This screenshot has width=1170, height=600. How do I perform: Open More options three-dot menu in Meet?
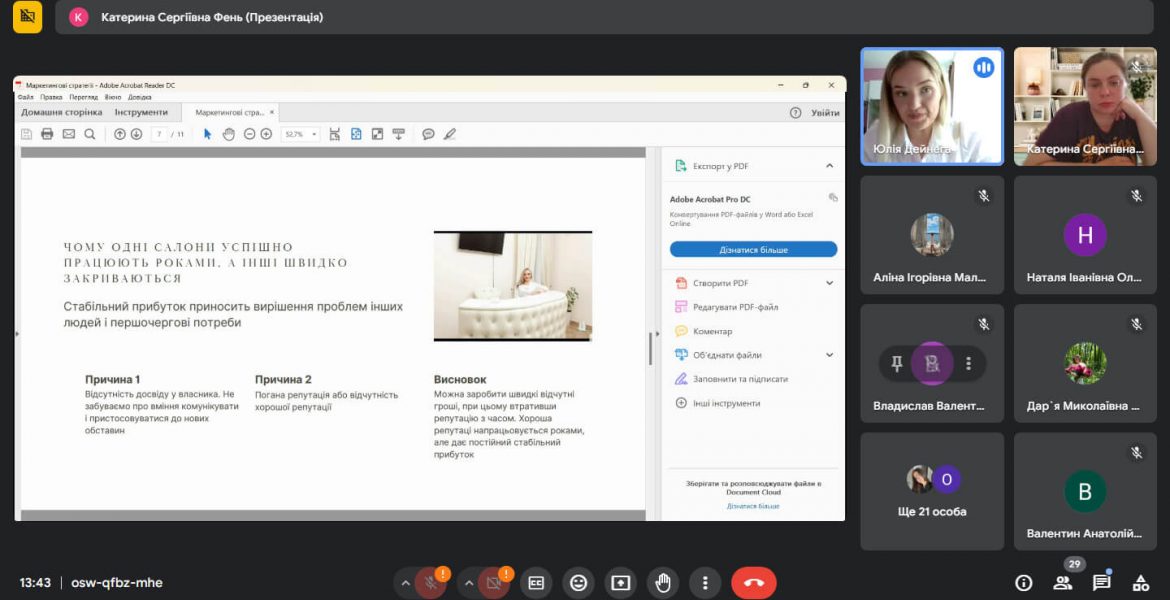705,583
